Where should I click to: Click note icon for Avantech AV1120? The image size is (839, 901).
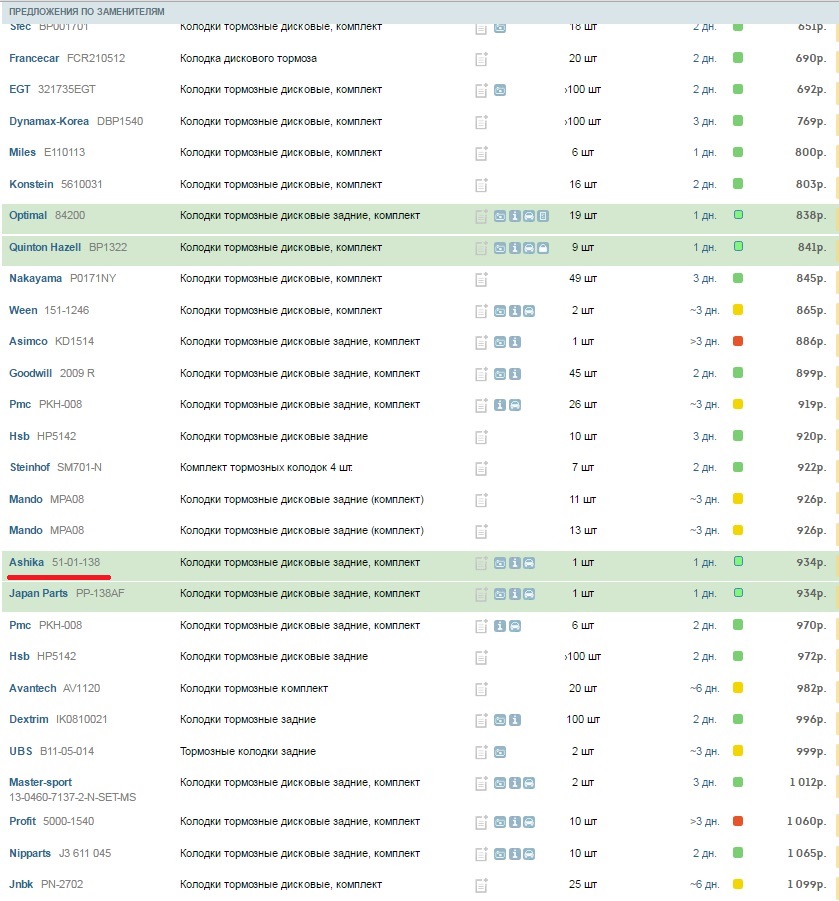point(482,688)
